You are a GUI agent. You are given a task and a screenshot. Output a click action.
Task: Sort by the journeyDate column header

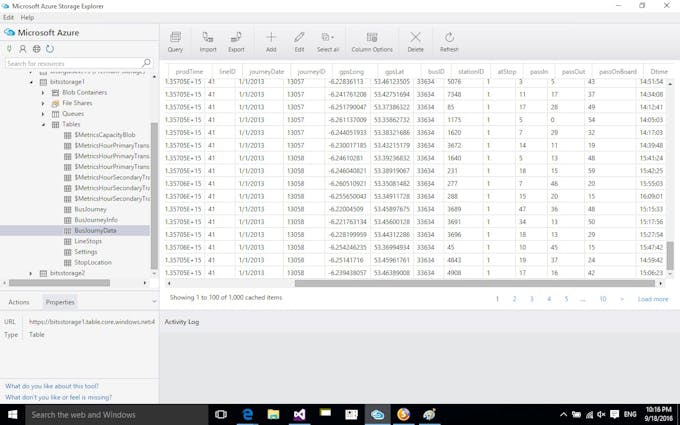pyautogui.click(x=267, y=72)
